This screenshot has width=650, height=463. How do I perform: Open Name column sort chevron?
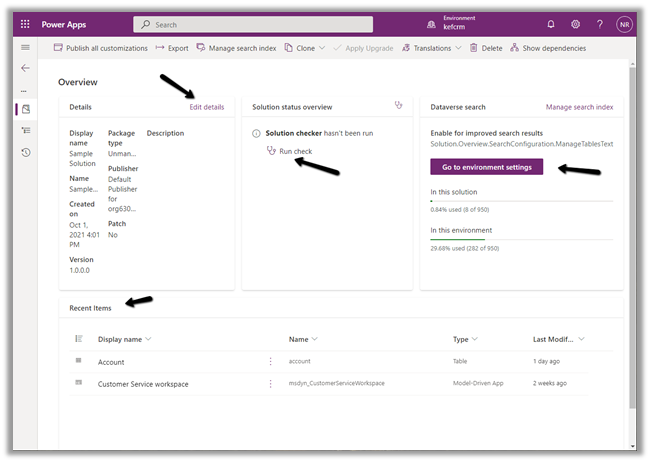point(315,339)
